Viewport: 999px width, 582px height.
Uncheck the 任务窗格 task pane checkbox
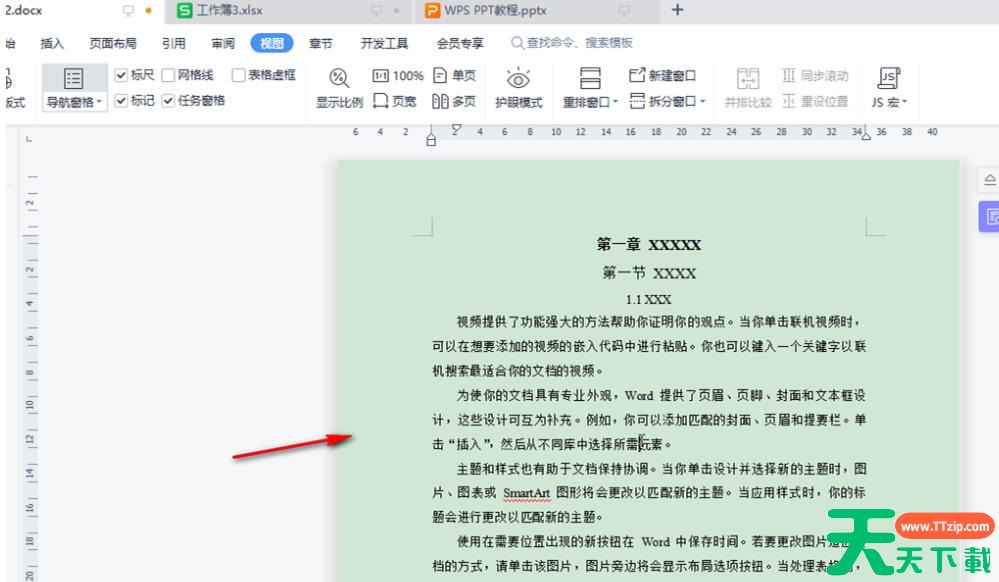click(x=169, y=101)
